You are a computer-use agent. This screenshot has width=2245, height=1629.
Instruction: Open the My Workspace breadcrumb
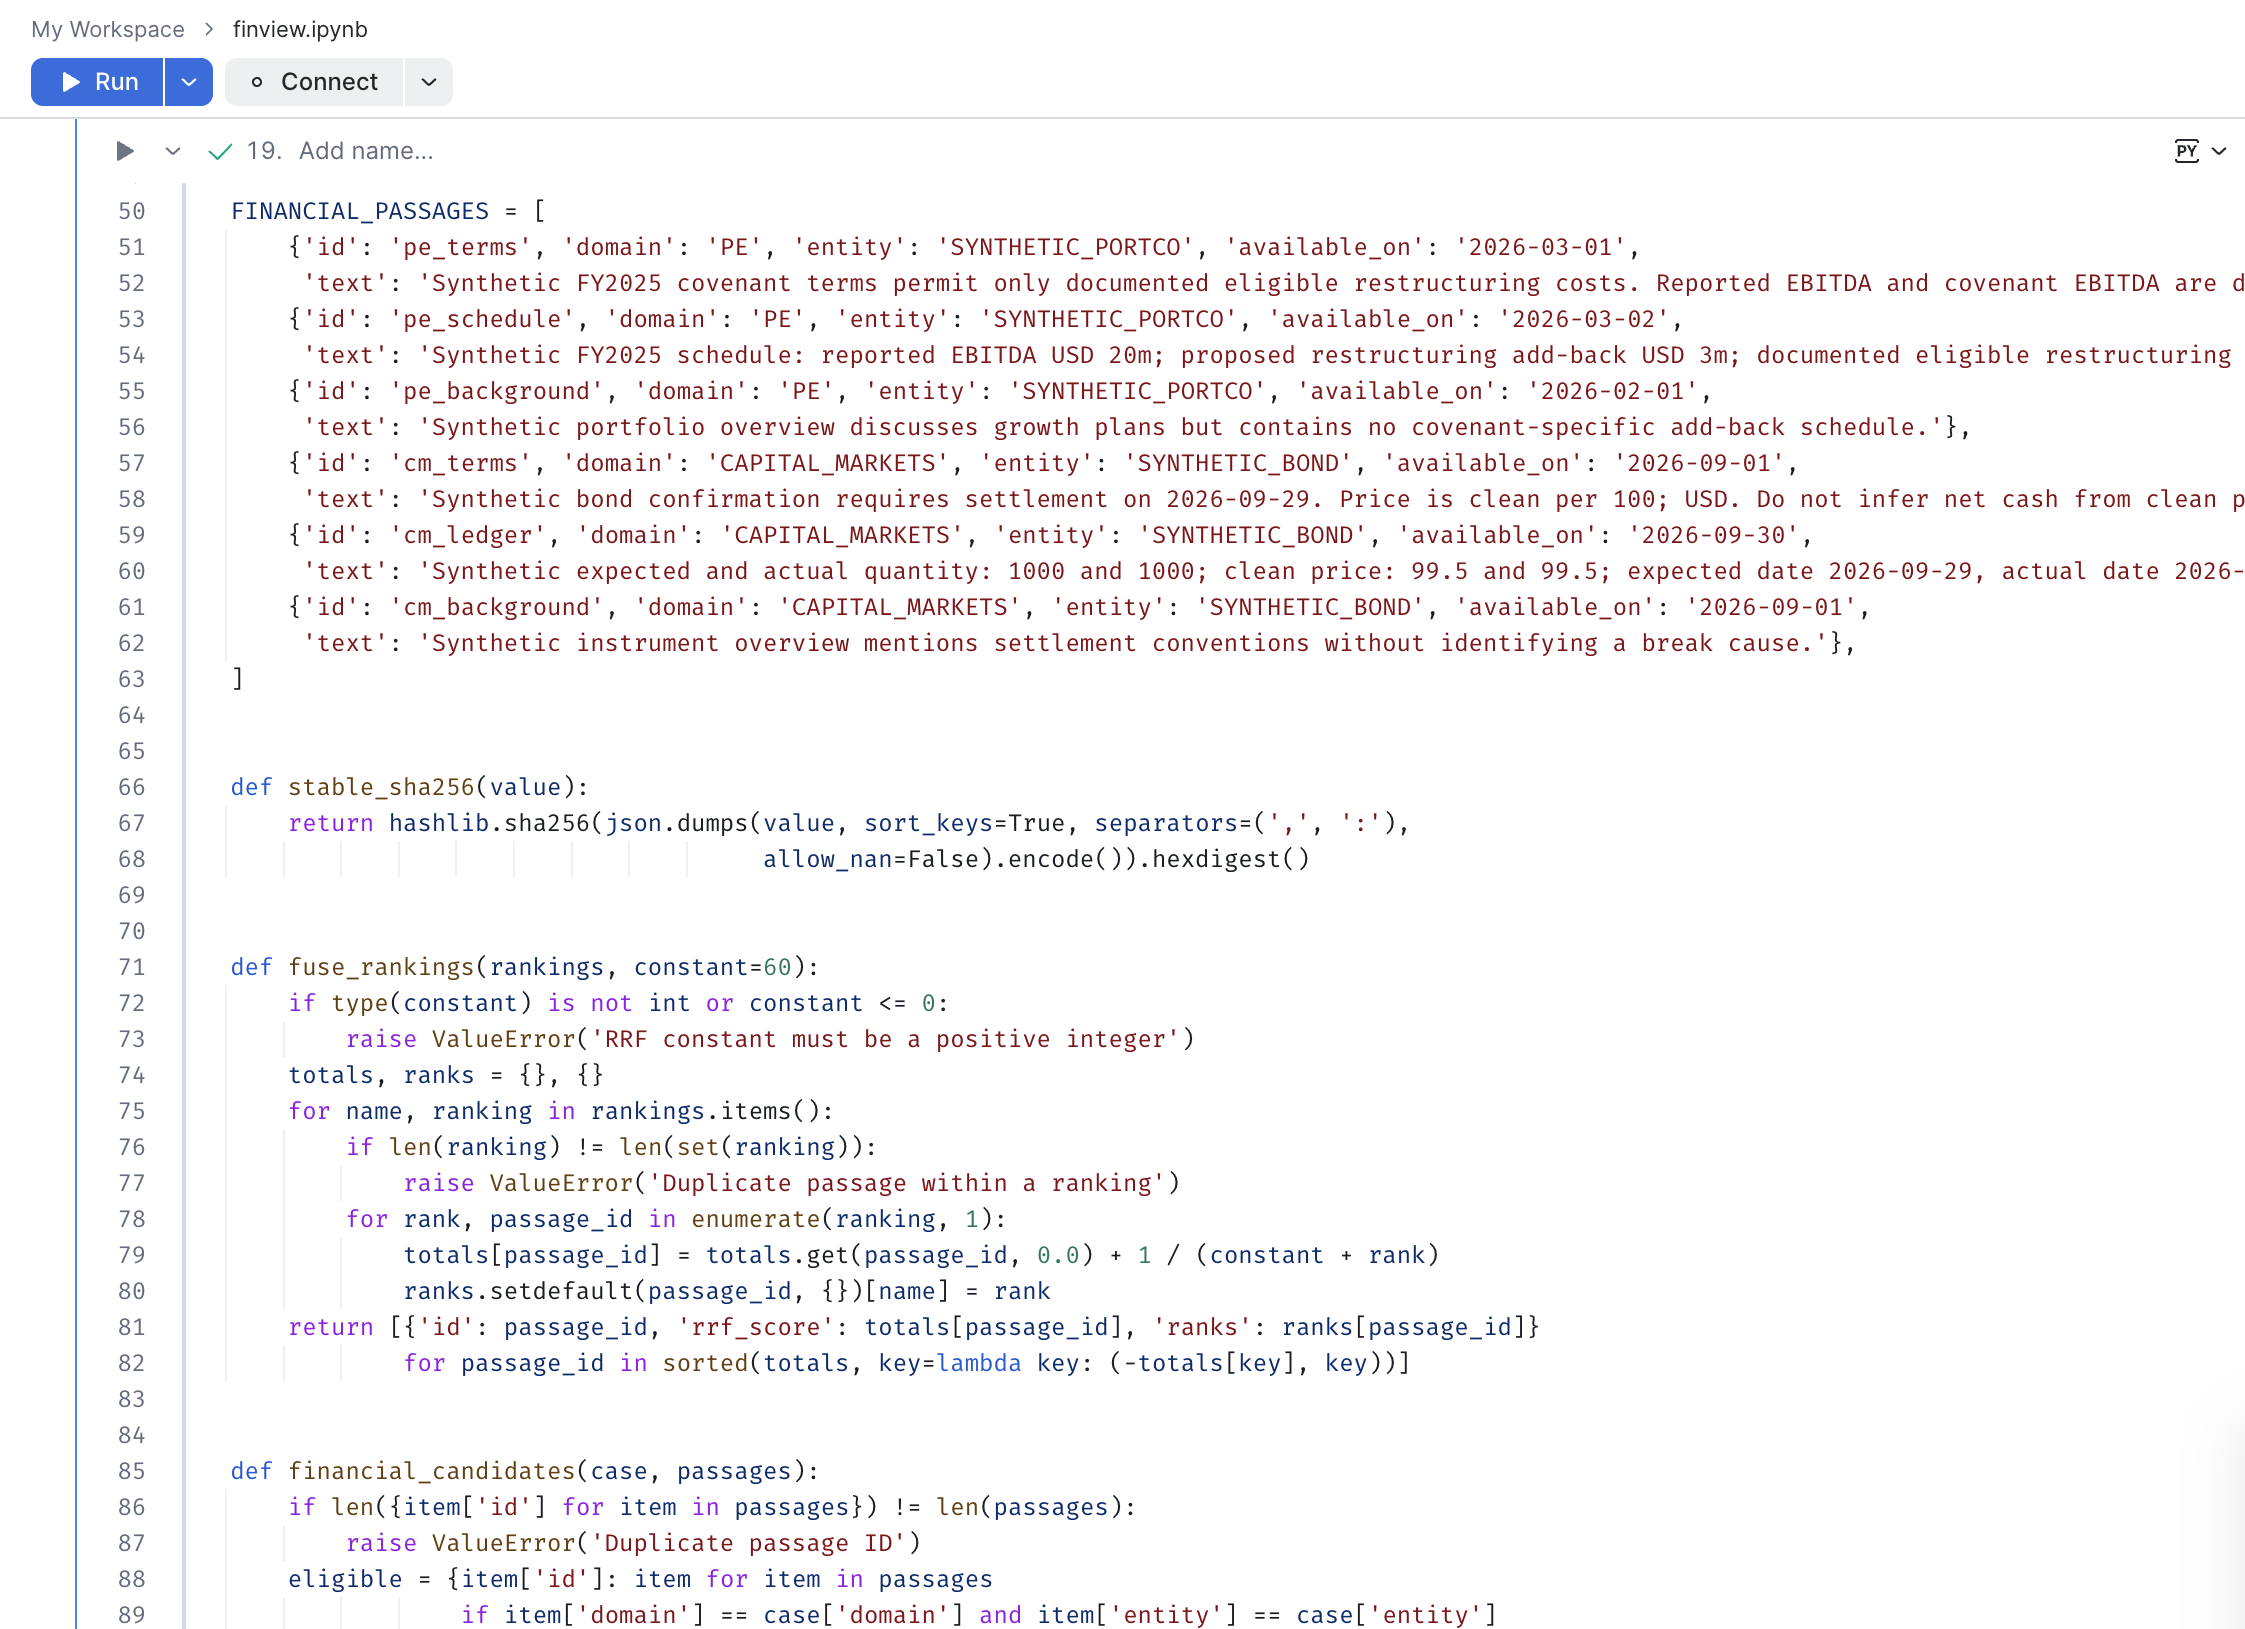click(108, 29)
